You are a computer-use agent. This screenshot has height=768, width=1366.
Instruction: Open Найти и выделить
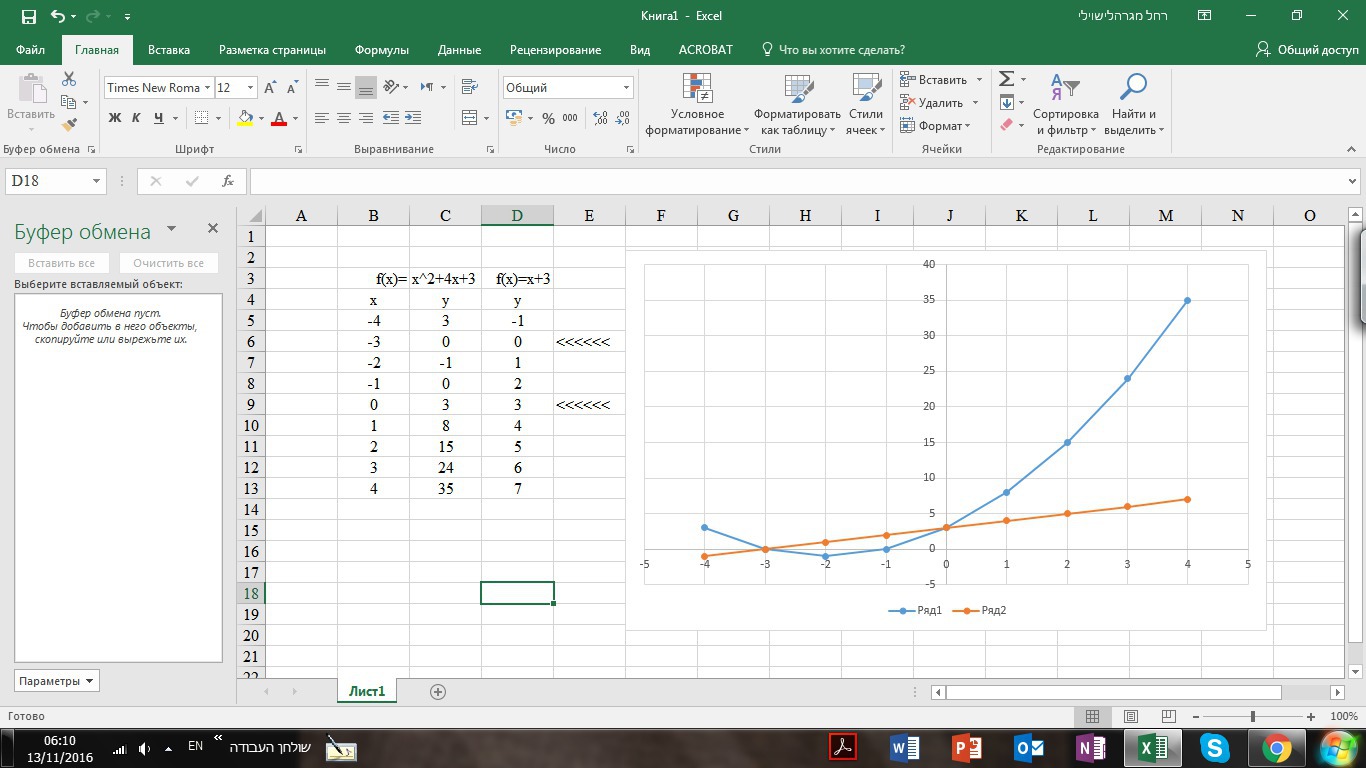[x=1134, y=104]
